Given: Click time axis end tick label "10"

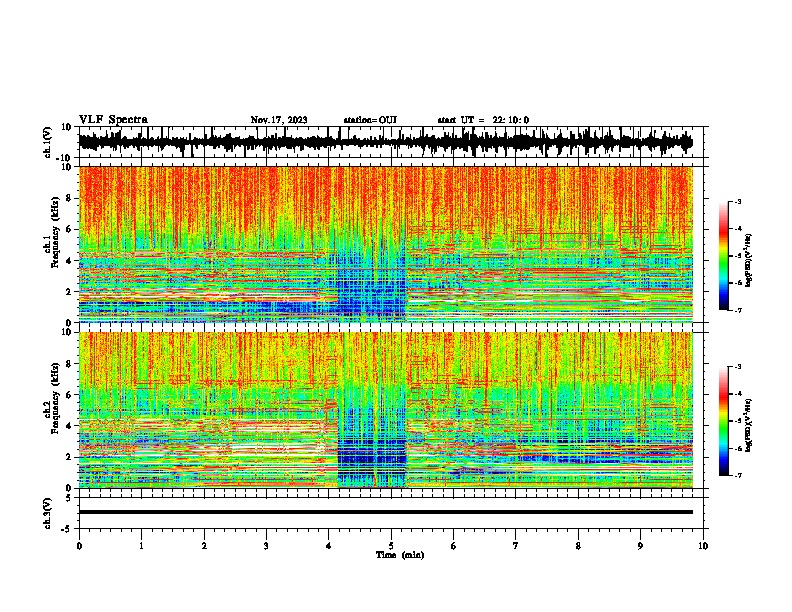Looking at the screenshot, I should 703,546.
